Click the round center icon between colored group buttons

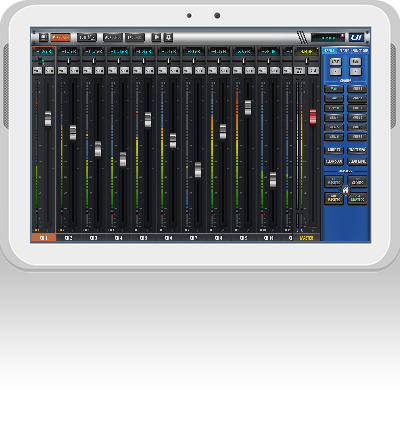(x=345, y=190)
